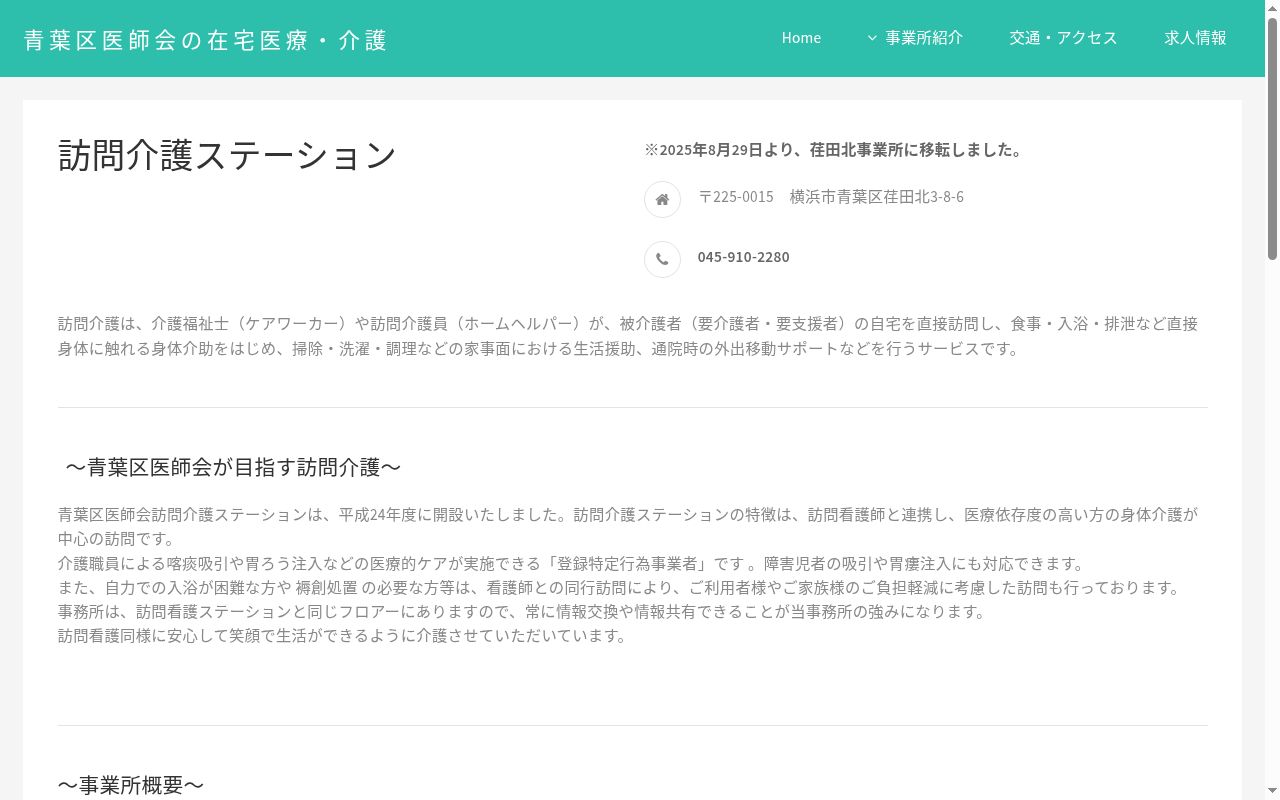Go to site title 青葉区医師会の在宅医療・介護
Image resolution: width=1280 pixels, height=800 pixels.
click(205, 40)
